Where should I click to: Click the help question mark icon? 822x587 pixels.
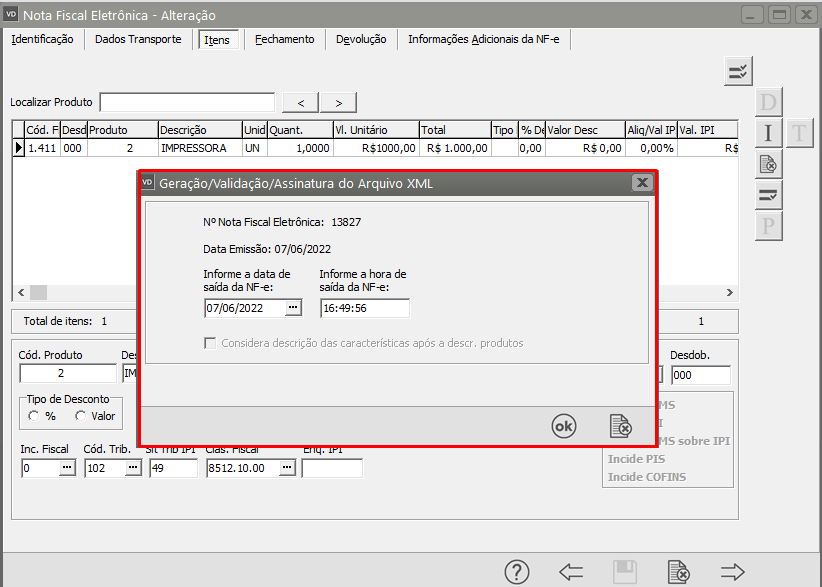pyautogui.click(x=516, y=572)
